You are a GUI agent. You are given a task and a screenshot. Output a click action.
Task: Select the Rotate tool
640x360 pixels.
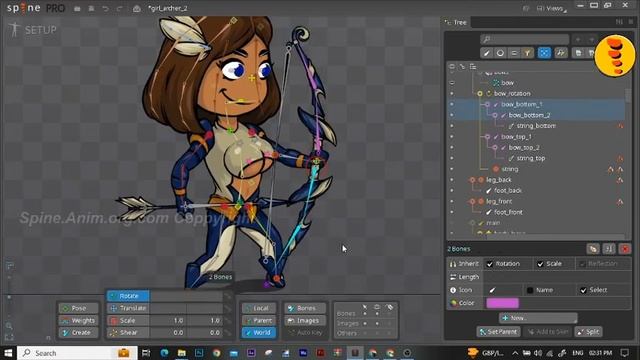click(x=128, y=296)
